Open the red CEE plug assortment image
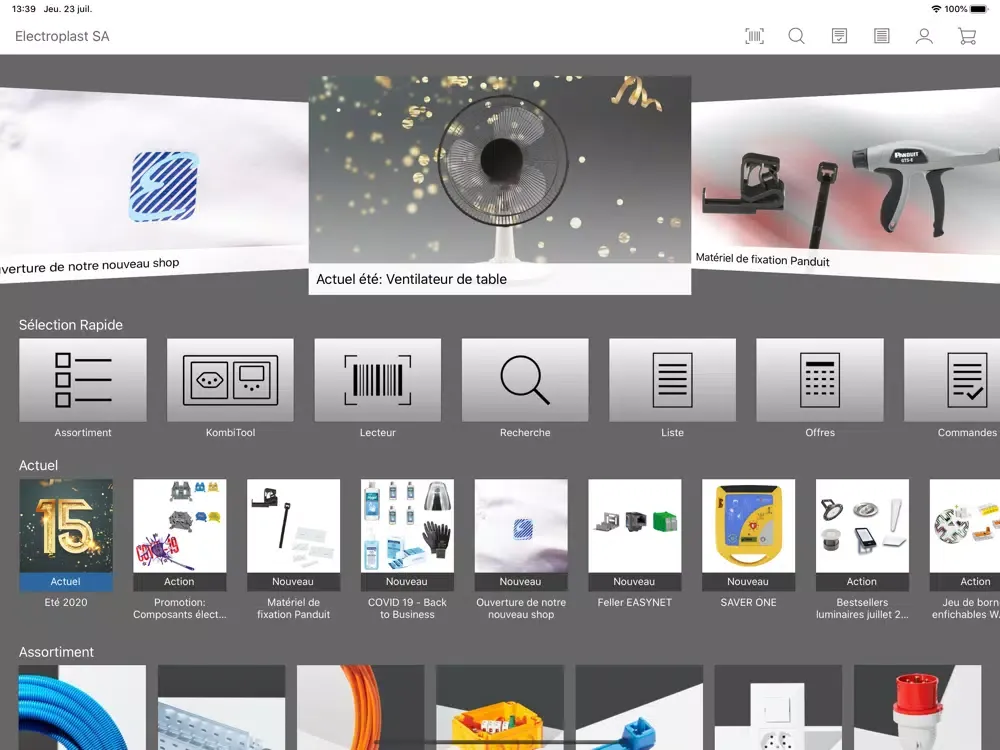 pyautogui.click(x=917, y=707)
